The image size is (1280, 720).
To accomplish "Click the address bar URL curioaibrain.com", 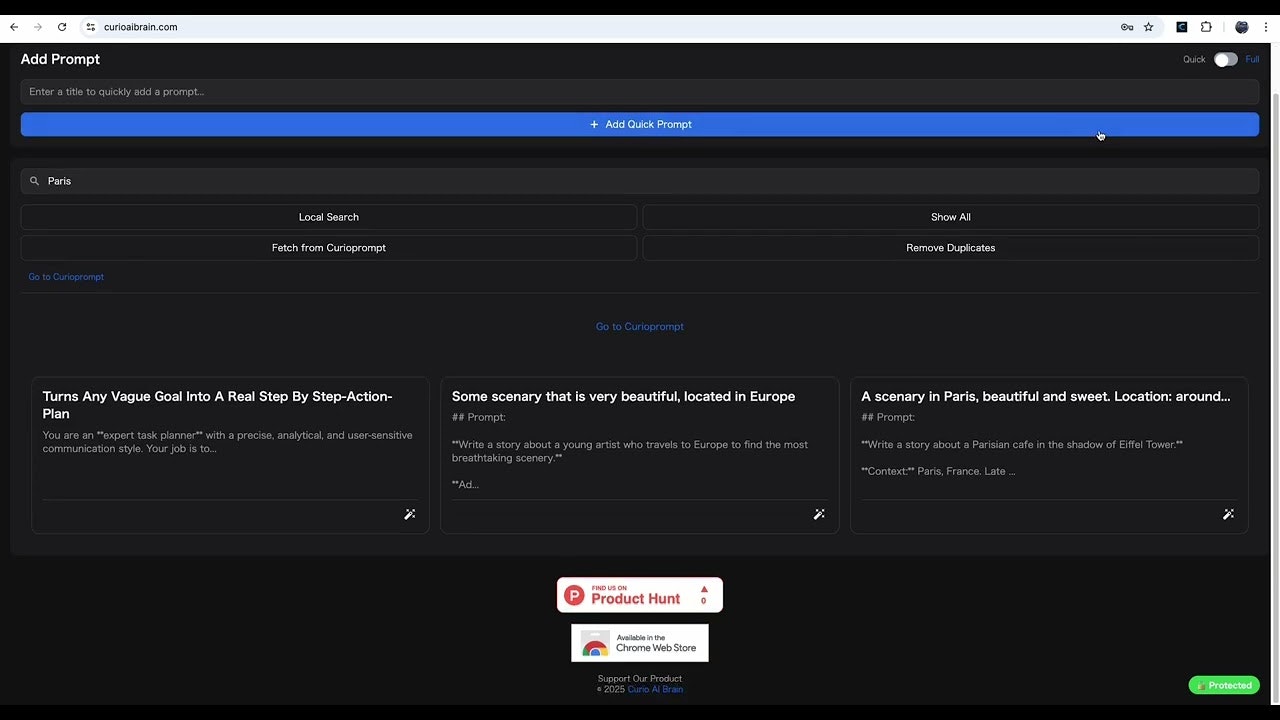I will pyautogui.click(x=140, y=27).
